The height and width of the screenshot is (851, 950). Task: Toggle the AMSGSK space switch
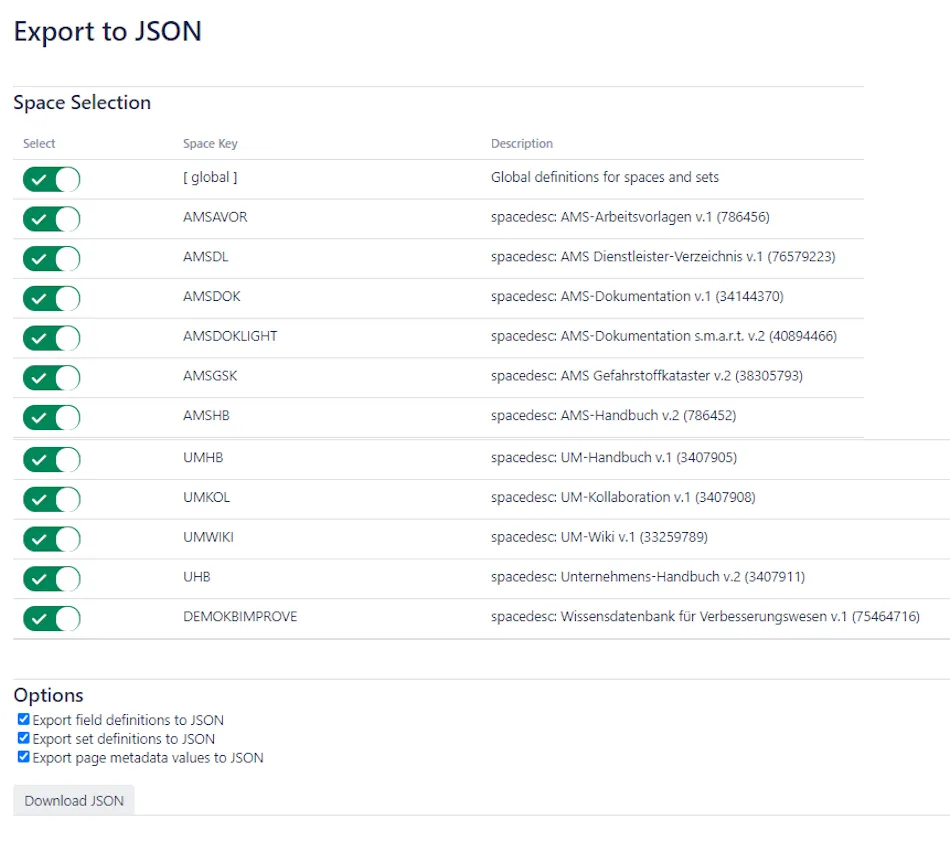(51, 378)
